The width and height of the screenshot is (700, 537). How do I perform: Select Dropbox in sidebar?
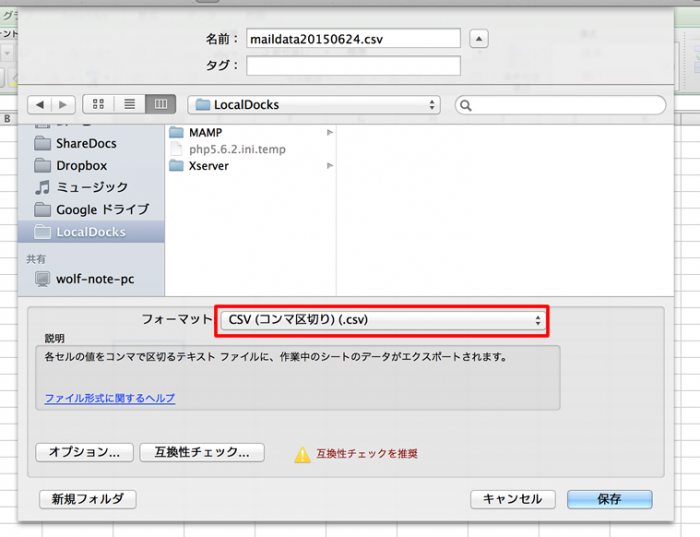coord(91,166)
